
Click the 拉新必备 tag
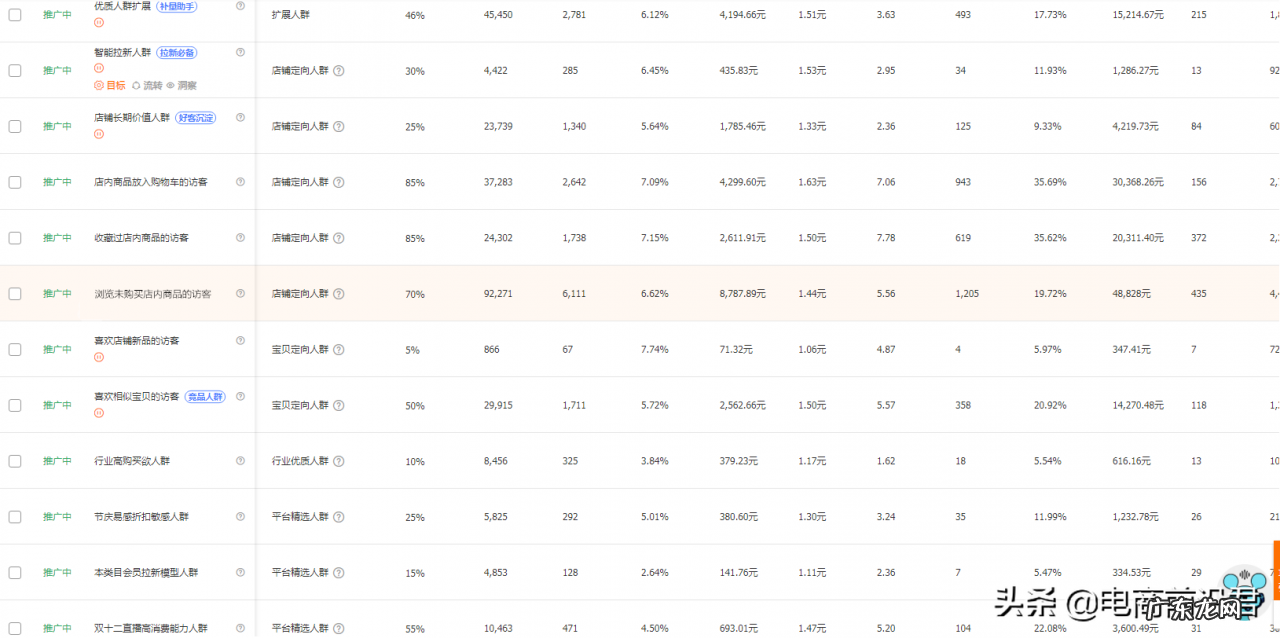pyautogui.click(x=177, y=52)
